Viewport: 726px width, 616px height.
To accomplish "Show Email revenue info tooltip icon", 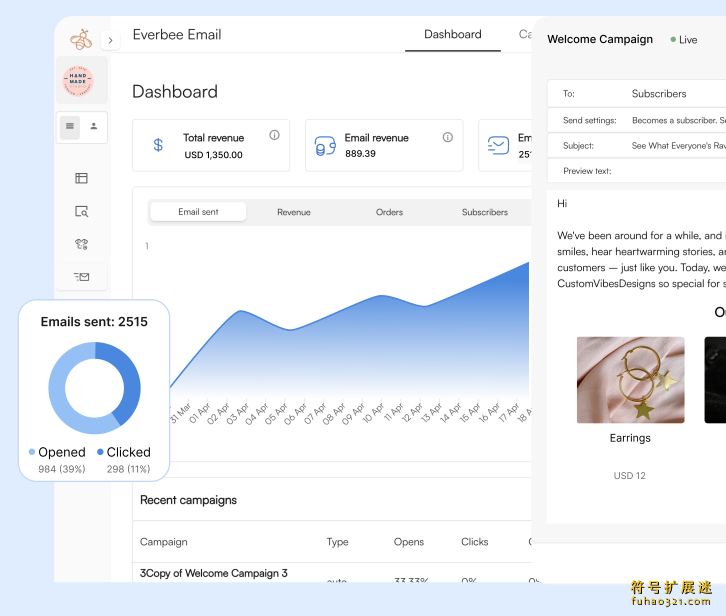I will [448, 137].
